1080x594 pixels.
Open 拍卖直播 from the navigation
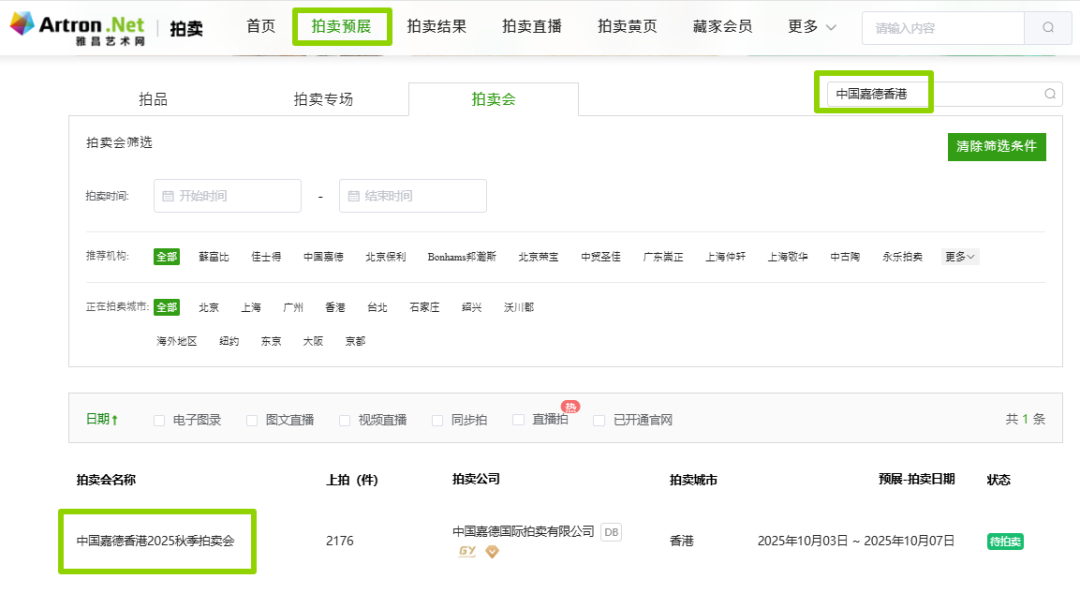pyautogui.click(x=532, y=26)
